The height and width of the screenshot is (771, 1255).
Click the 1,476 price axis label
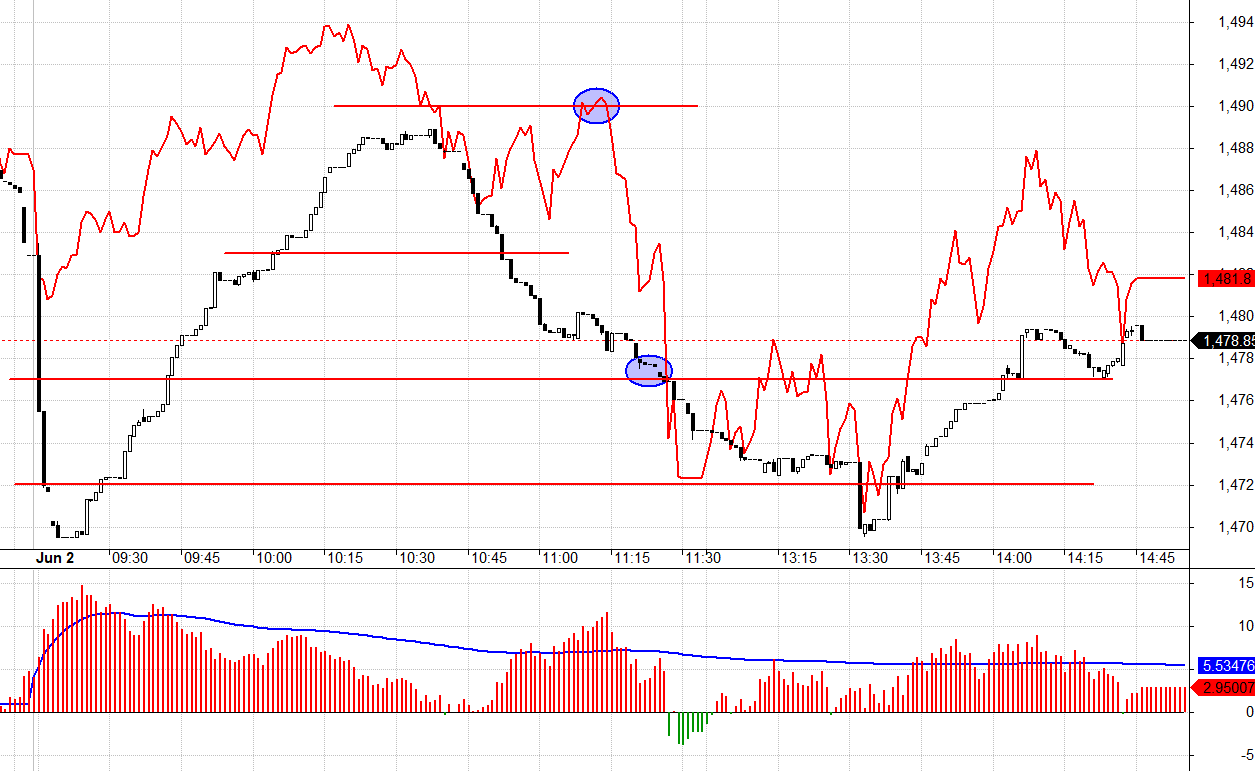pos(1236,400)
